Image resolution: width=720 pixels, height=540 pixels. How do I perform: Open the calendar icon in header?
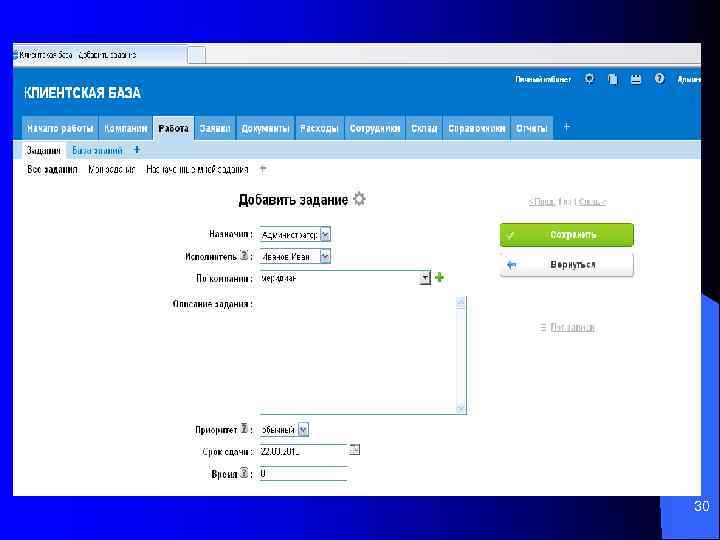636,79
